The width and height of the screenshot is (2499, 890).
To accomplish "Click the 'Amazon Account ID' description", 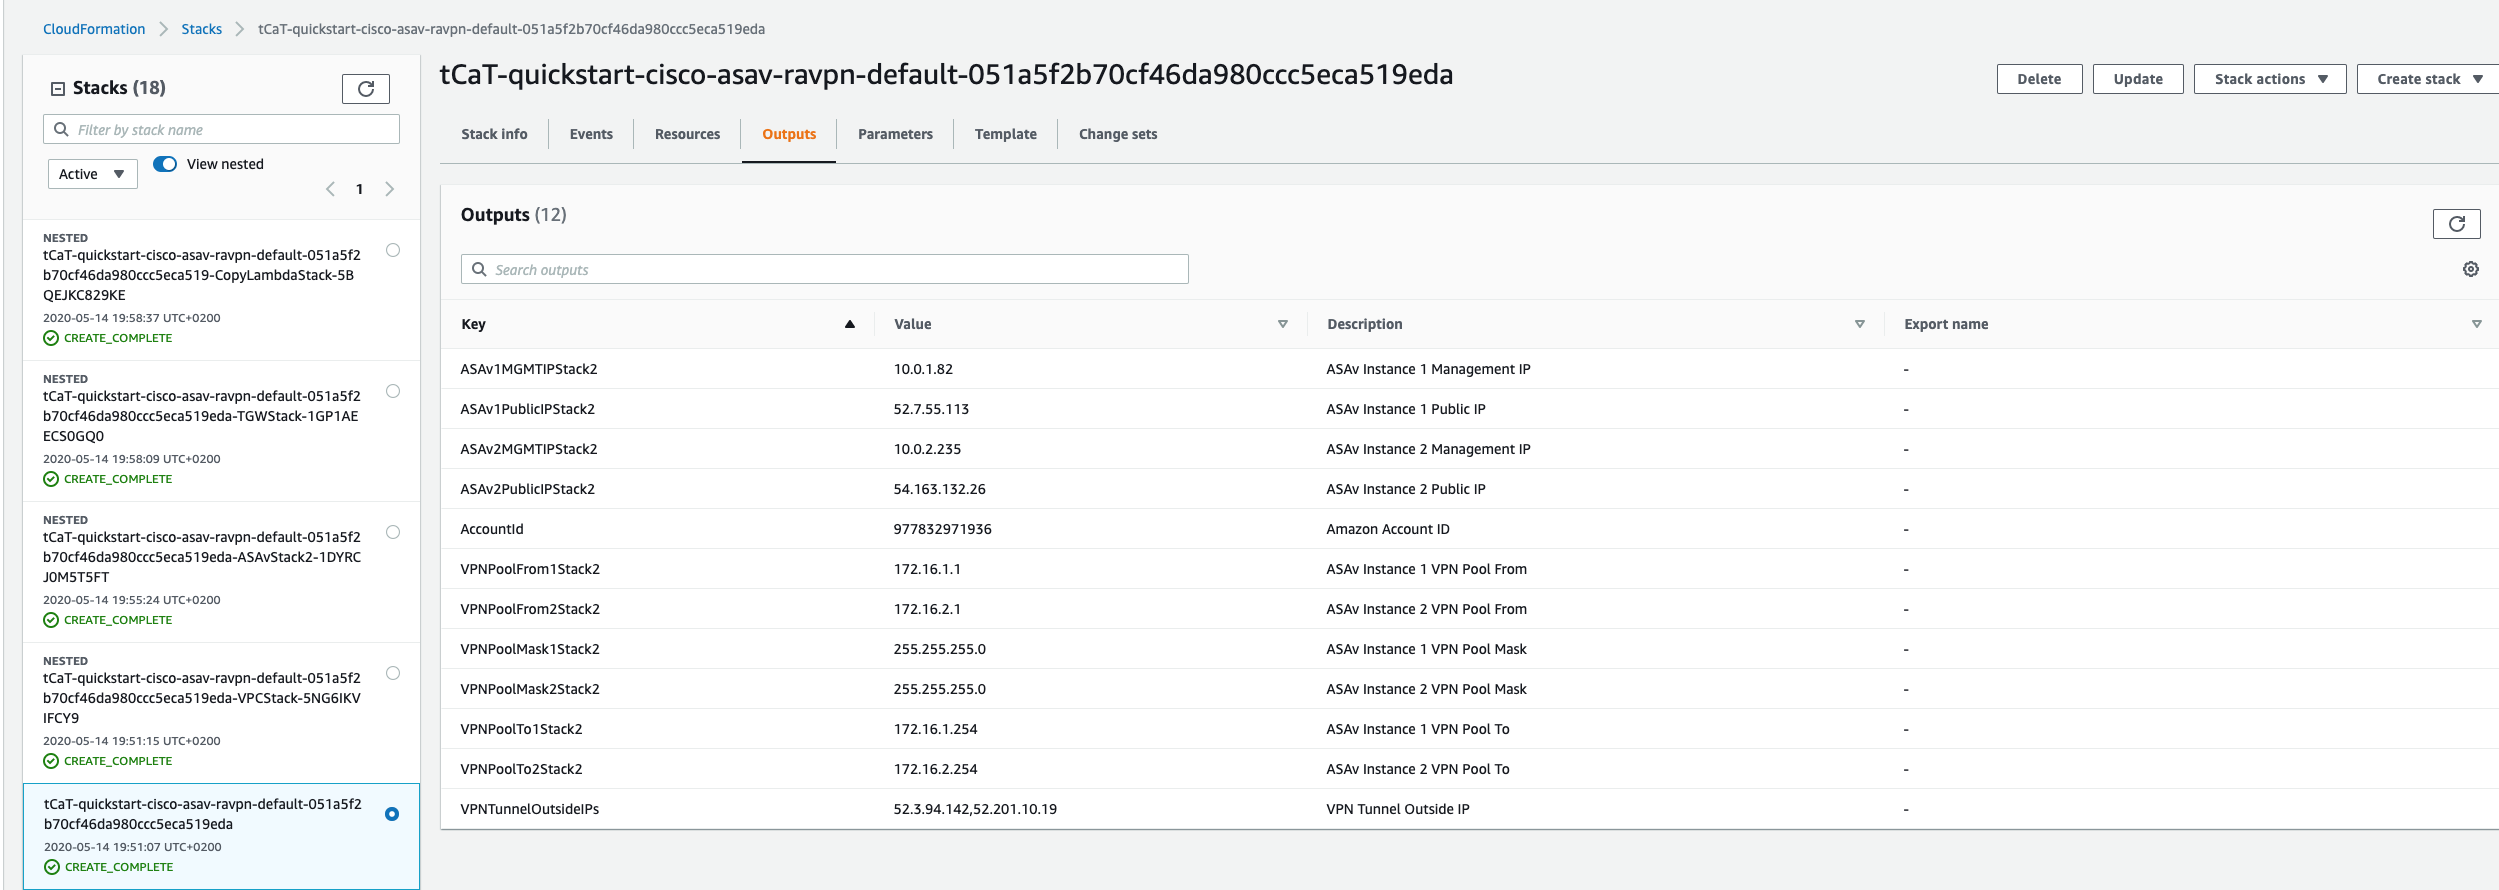I will coord(1387,529).
